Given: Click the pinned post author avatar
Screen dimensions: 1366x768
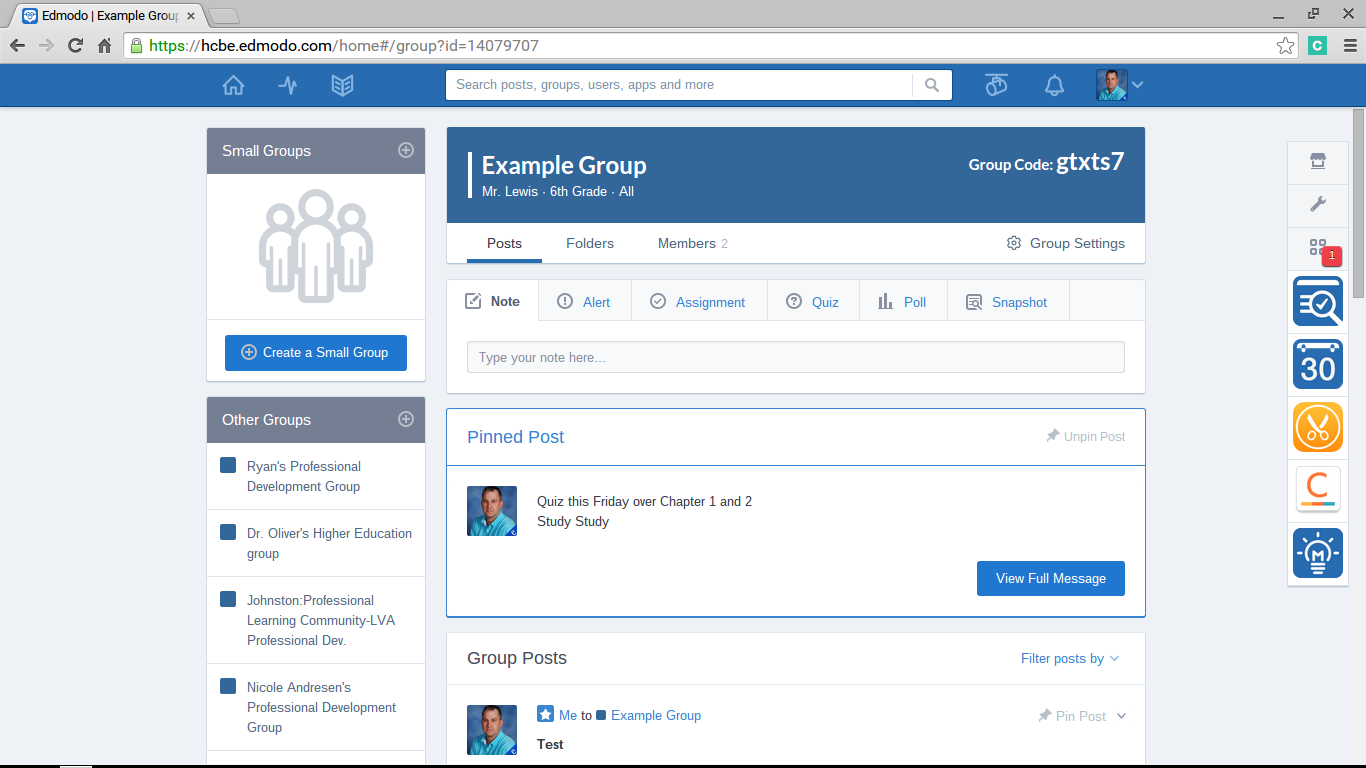Looking at the screenshot, I should [492, 511].
